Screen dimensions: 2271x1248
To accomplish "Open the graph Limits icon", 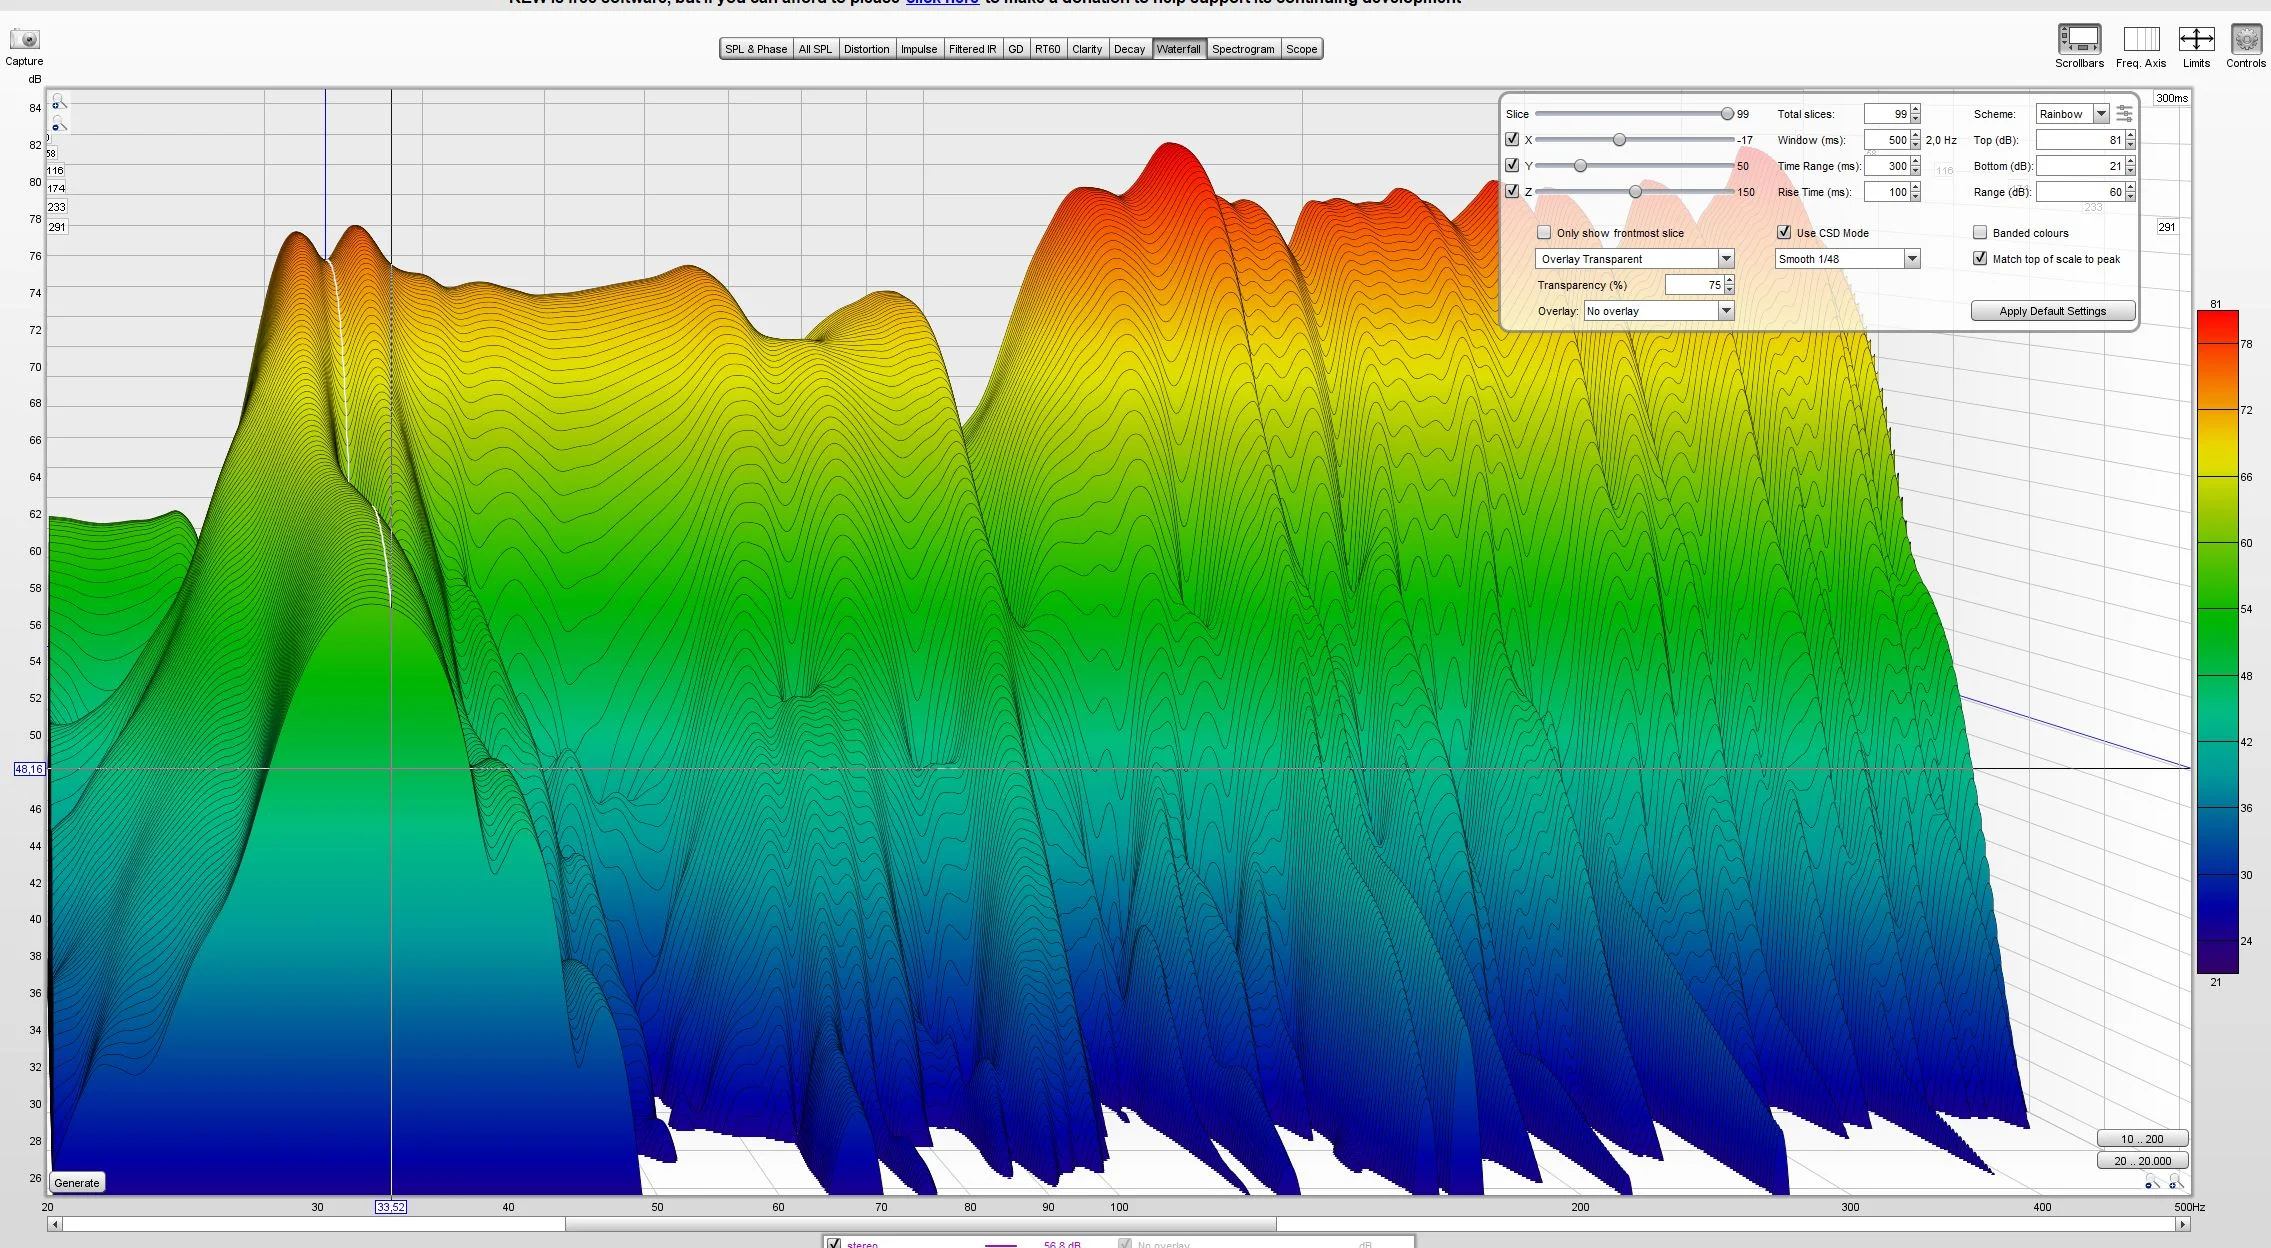I will [2196, 39].
